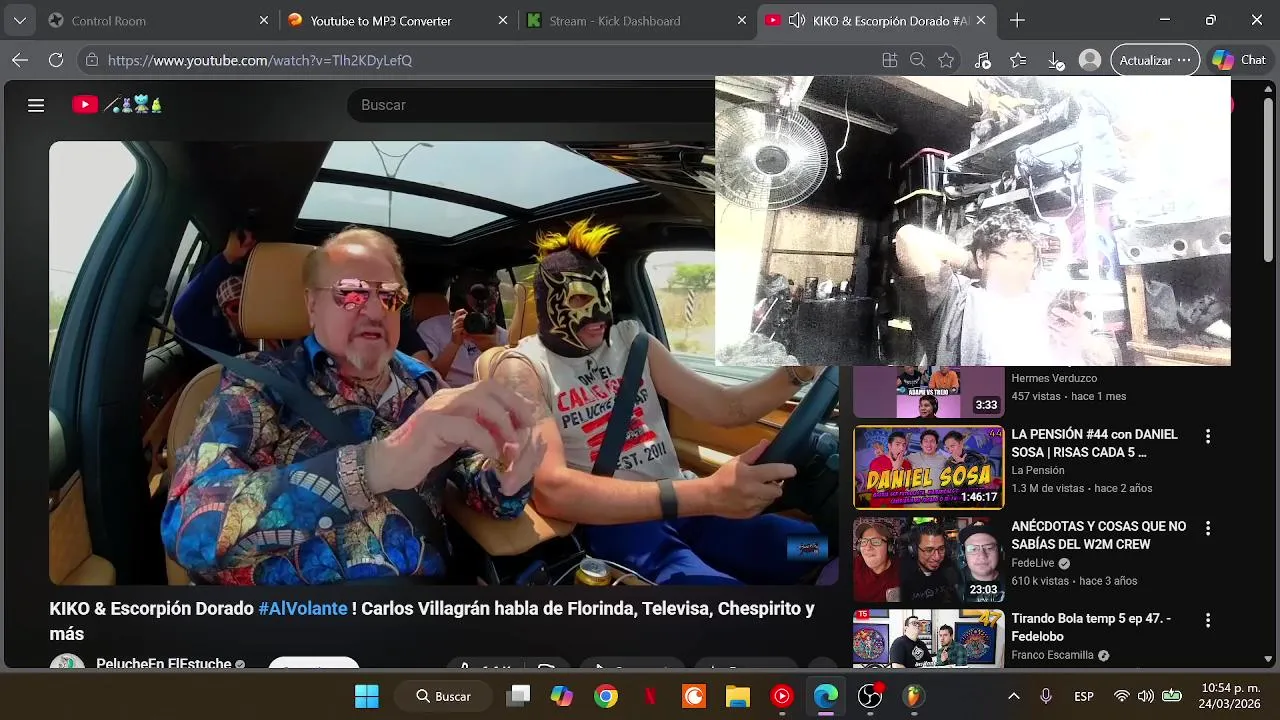Open the #AlVolante hashtag link
This screenshot has height=720, width=1280.
pyautogui.click(x=303, y=608)
